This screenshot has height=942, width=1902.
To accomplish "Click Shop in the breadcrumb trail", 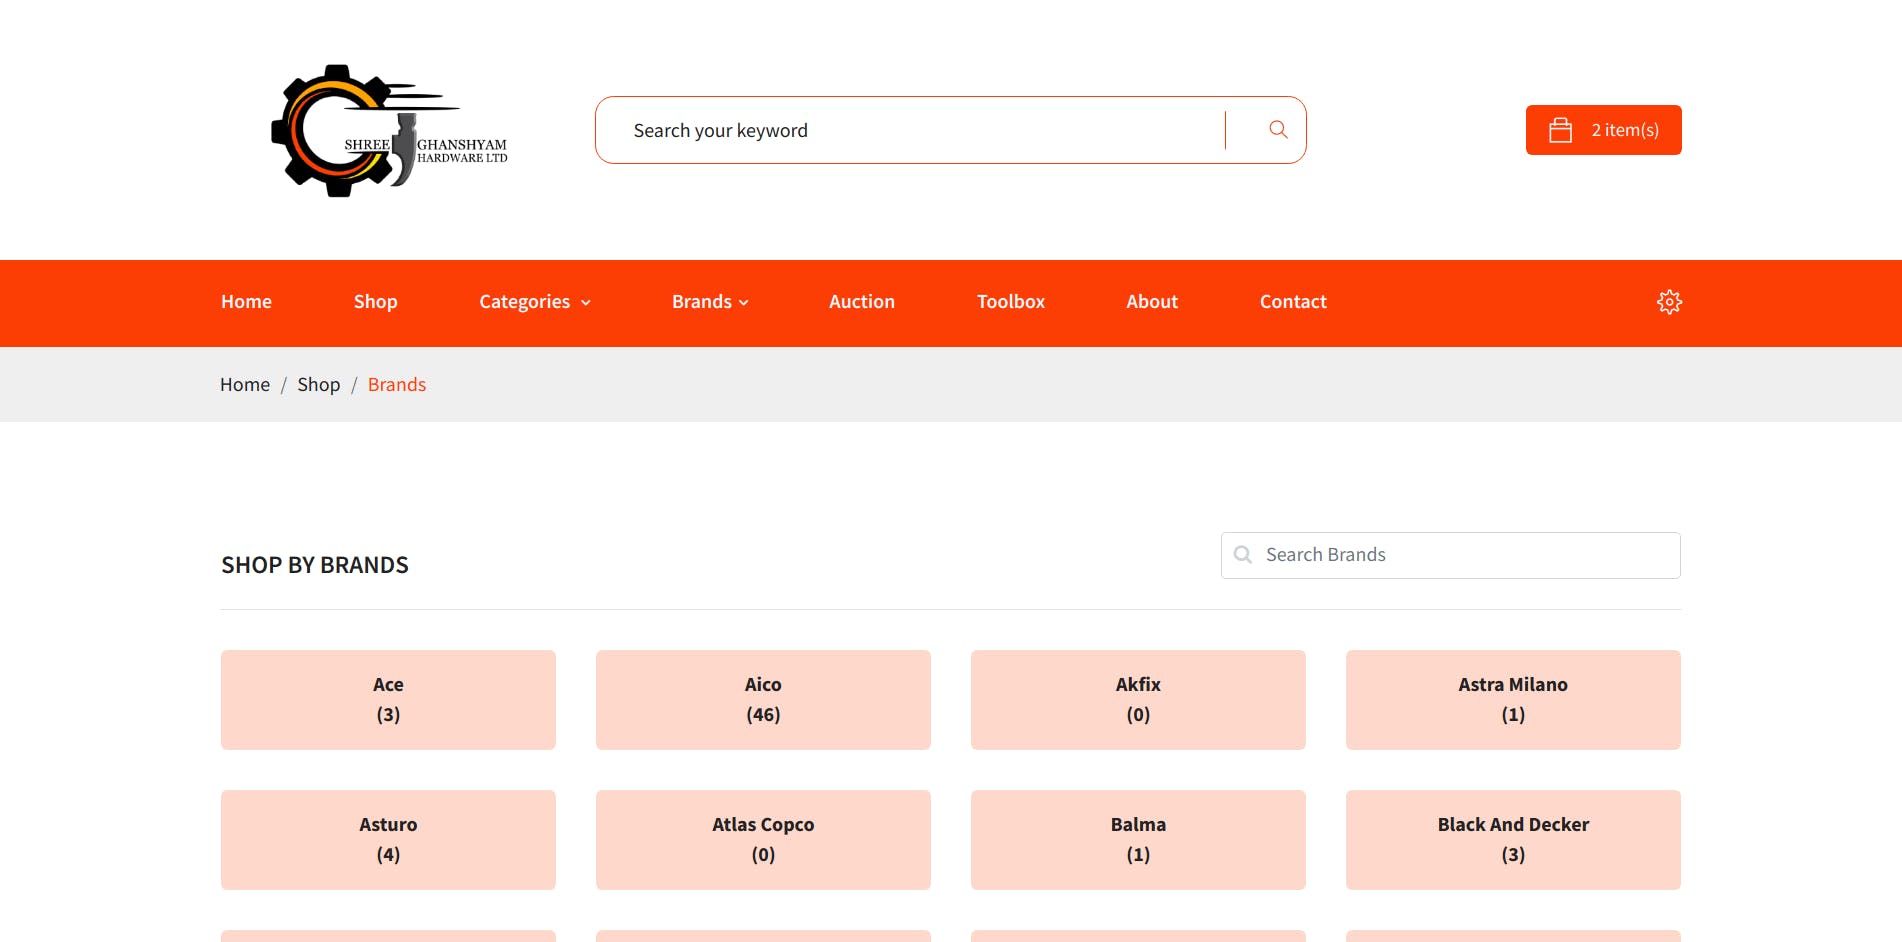I will click(319, 385).
